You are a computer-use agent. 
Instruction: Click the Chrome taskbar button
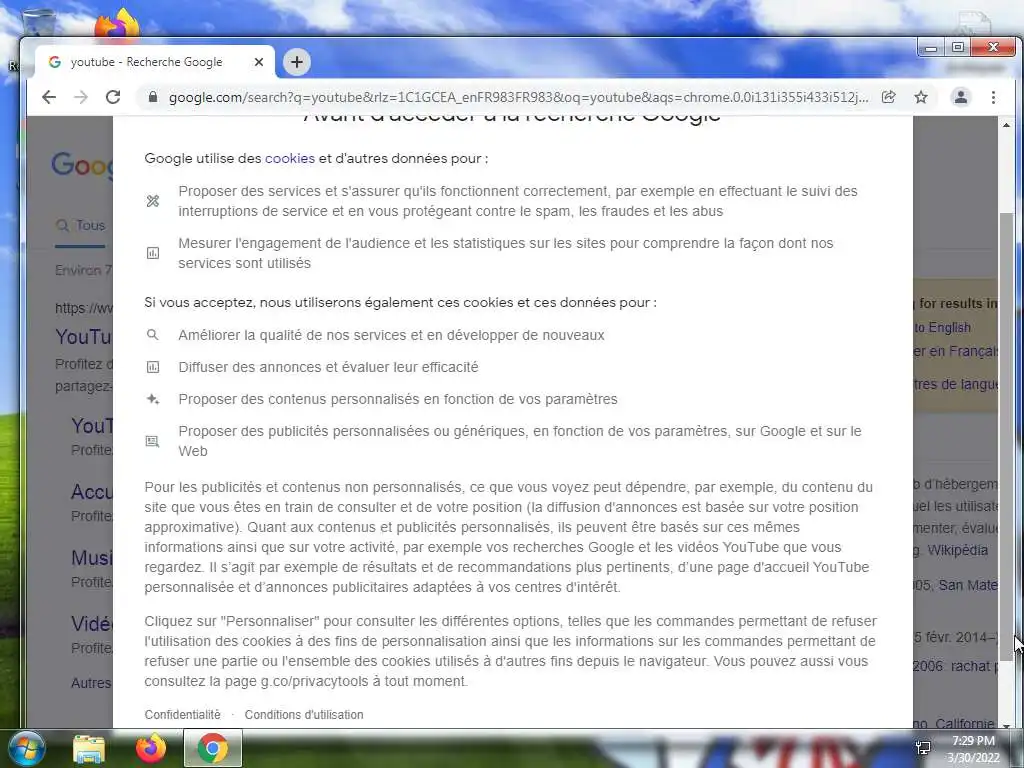[213, 748]
